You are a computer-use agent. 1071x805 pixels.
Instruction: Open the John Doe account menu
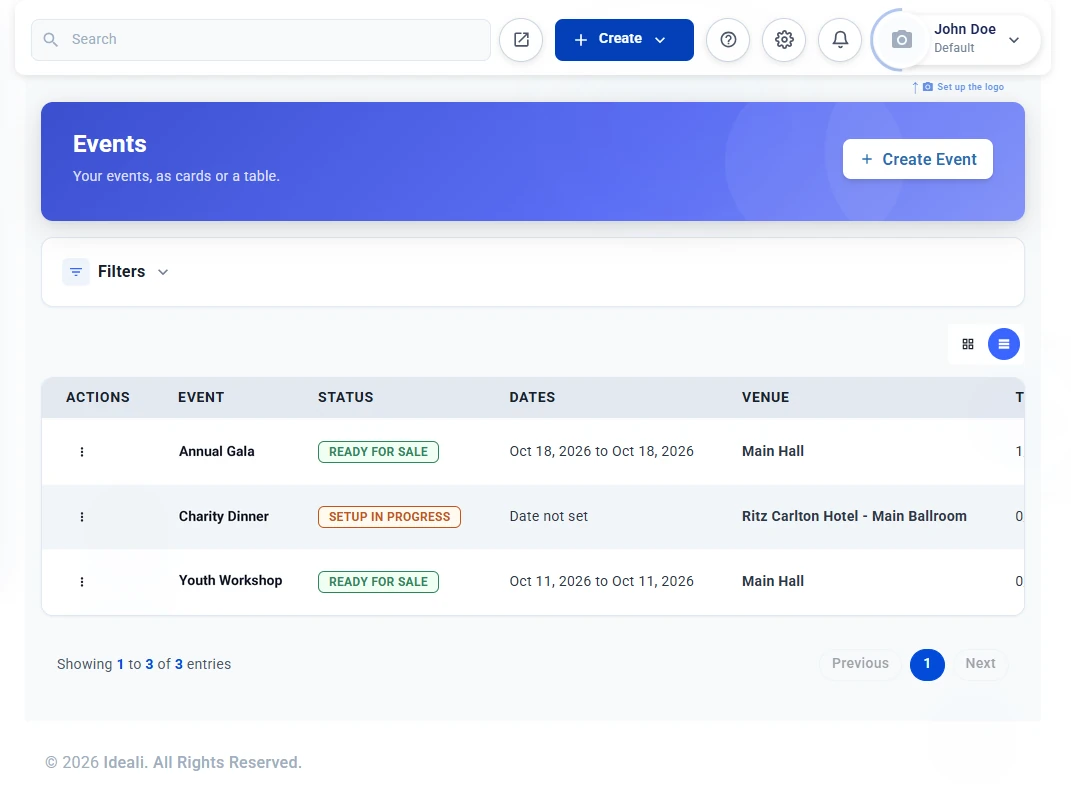tap(976, 39)
